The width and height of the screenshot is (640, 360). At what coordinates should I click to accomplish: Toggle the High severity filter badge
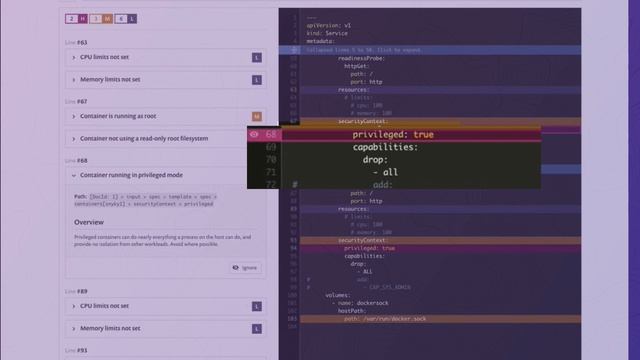[x=76, y=19]
